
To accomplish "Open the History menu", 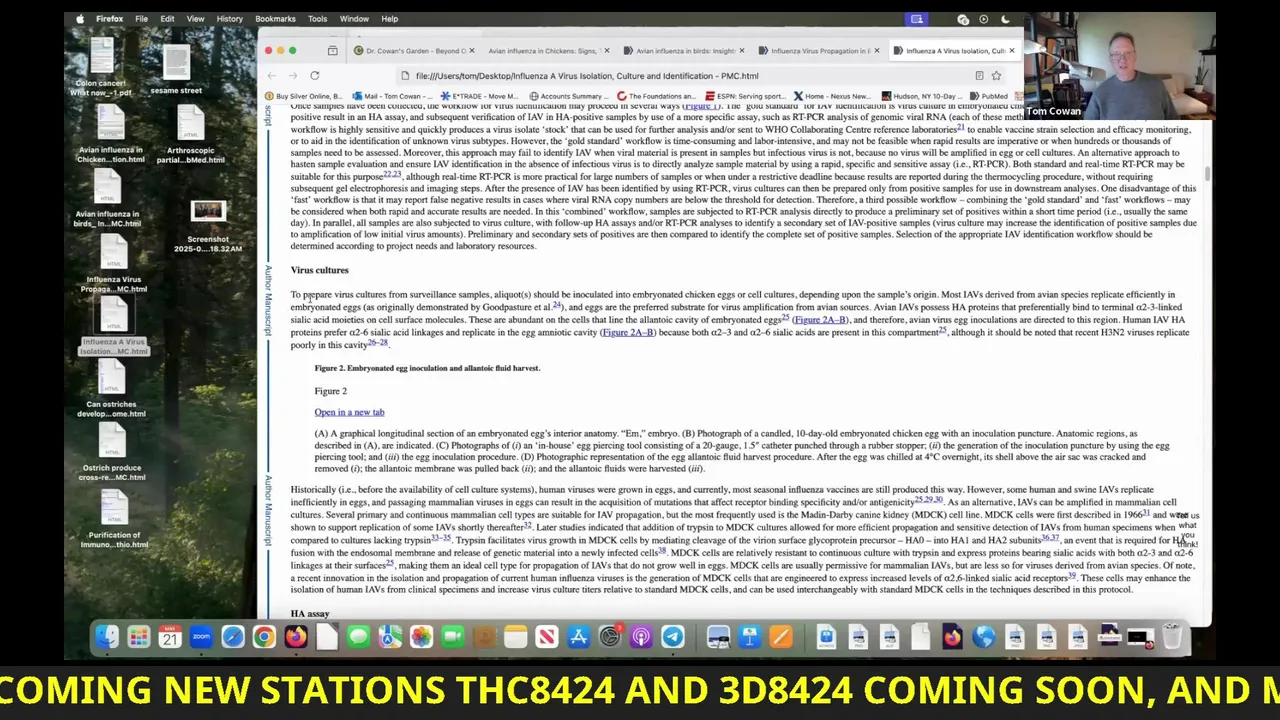I will [x=229, y=19].
